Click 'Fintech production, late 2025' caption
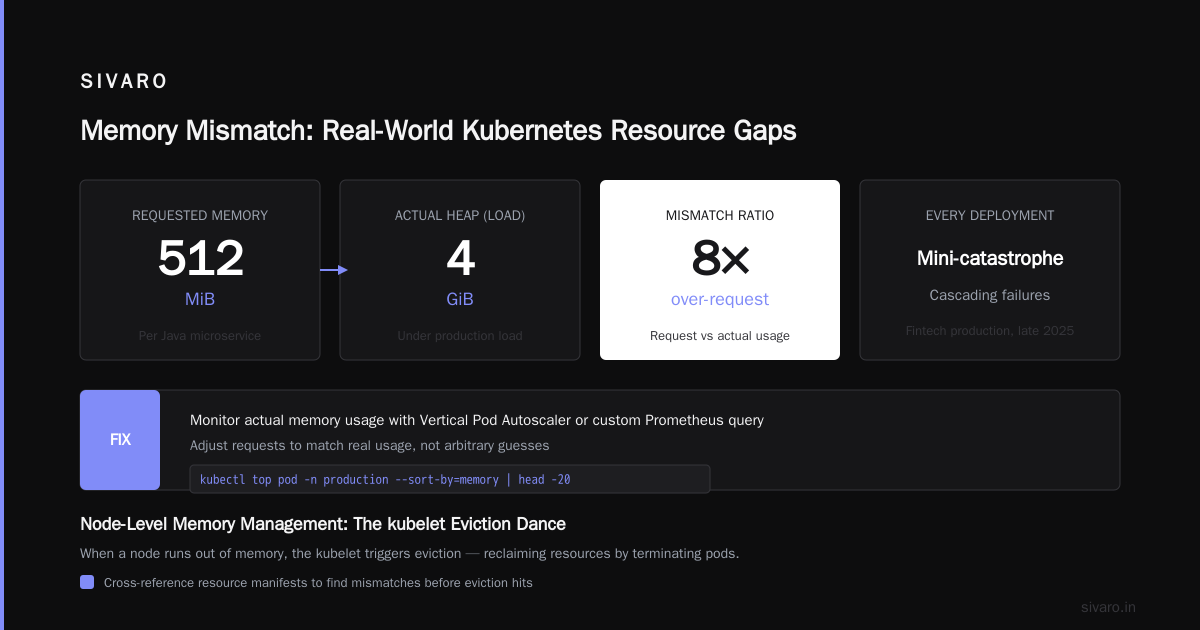This screenshot has height=630, width=1200. click(990, 330)
